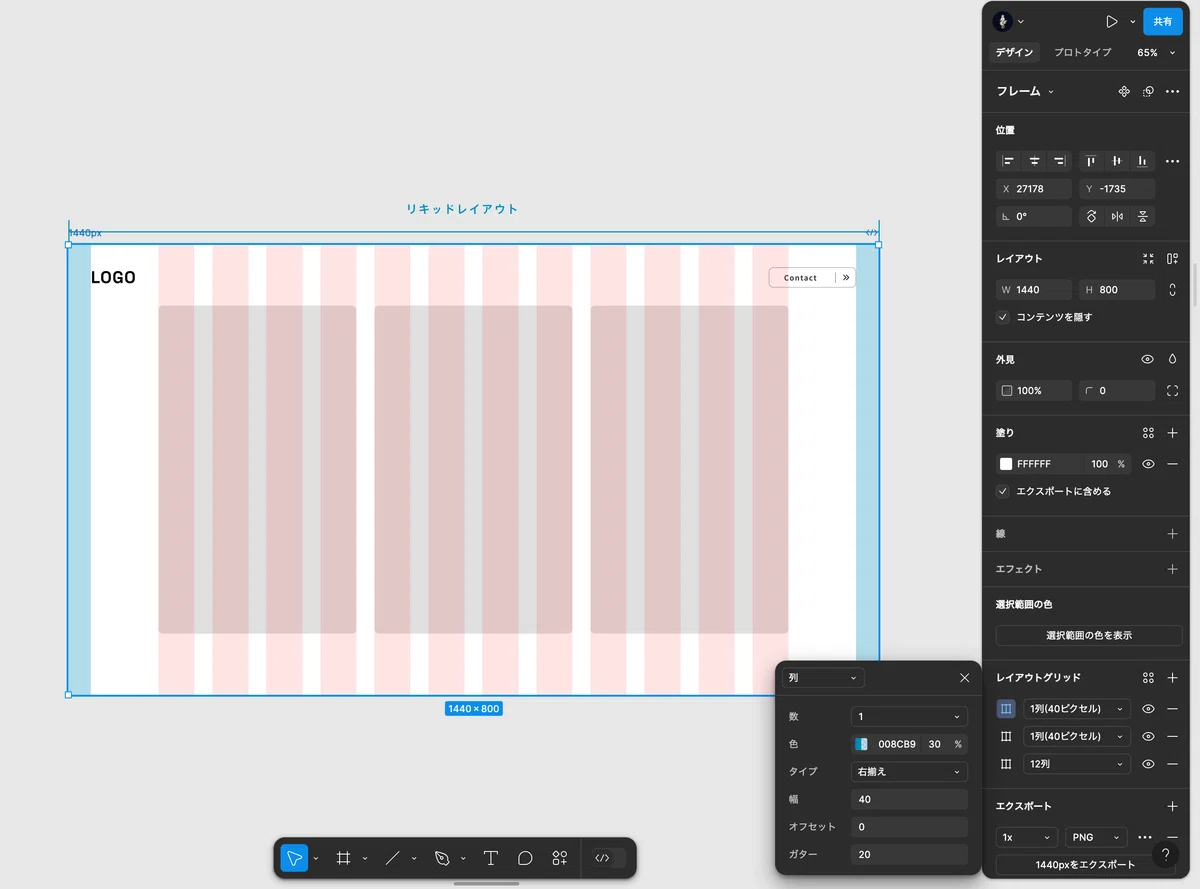This screenshot has width=1200, height=889.
Task: Add a new fill with 塗り plus
Action: click(1173, 433)
